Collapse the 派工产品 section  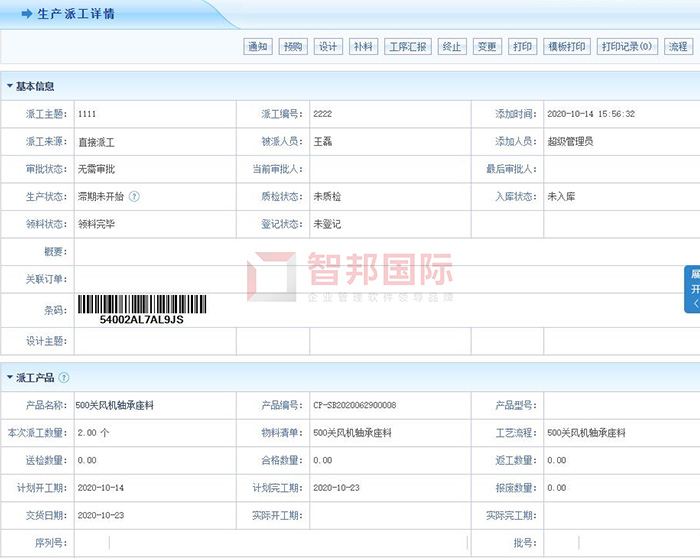pyautogui.click(x=10, y=378)
